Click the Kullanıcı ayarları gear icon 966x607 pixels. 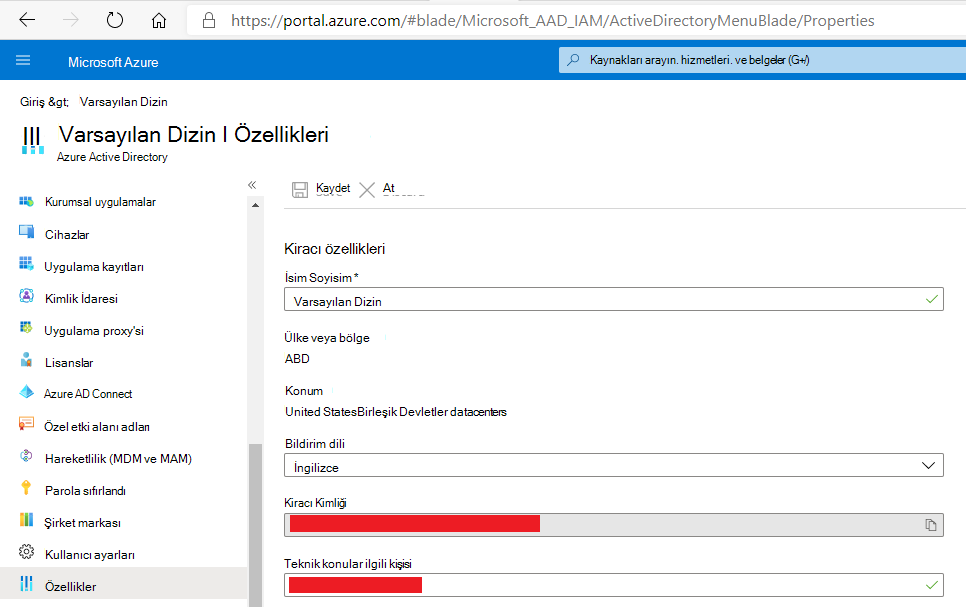(26, 552)
